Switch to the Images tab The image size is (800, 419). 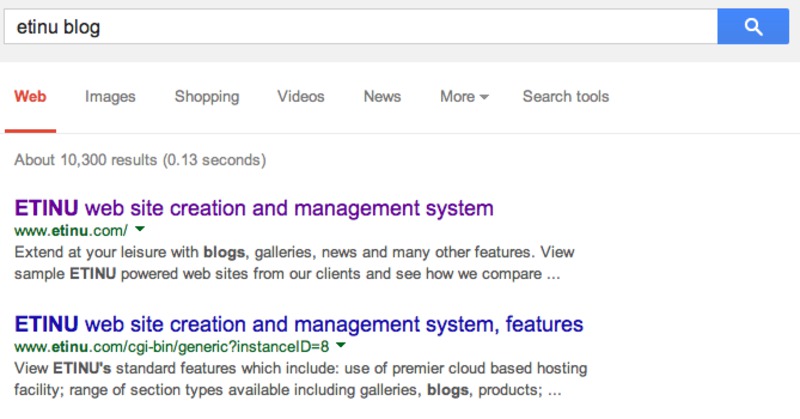pyautogui.click(x=110, y=97)
